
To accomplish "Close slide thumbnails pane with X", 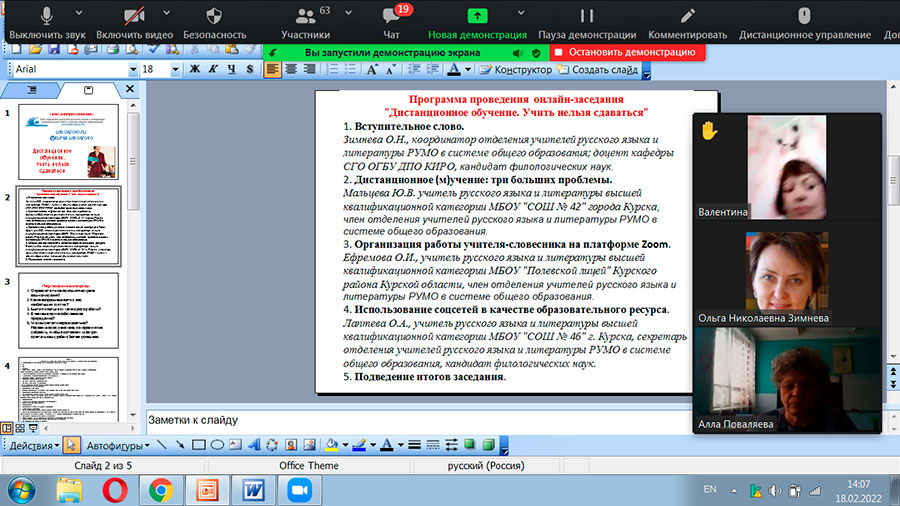I will (x=130, y=89).
